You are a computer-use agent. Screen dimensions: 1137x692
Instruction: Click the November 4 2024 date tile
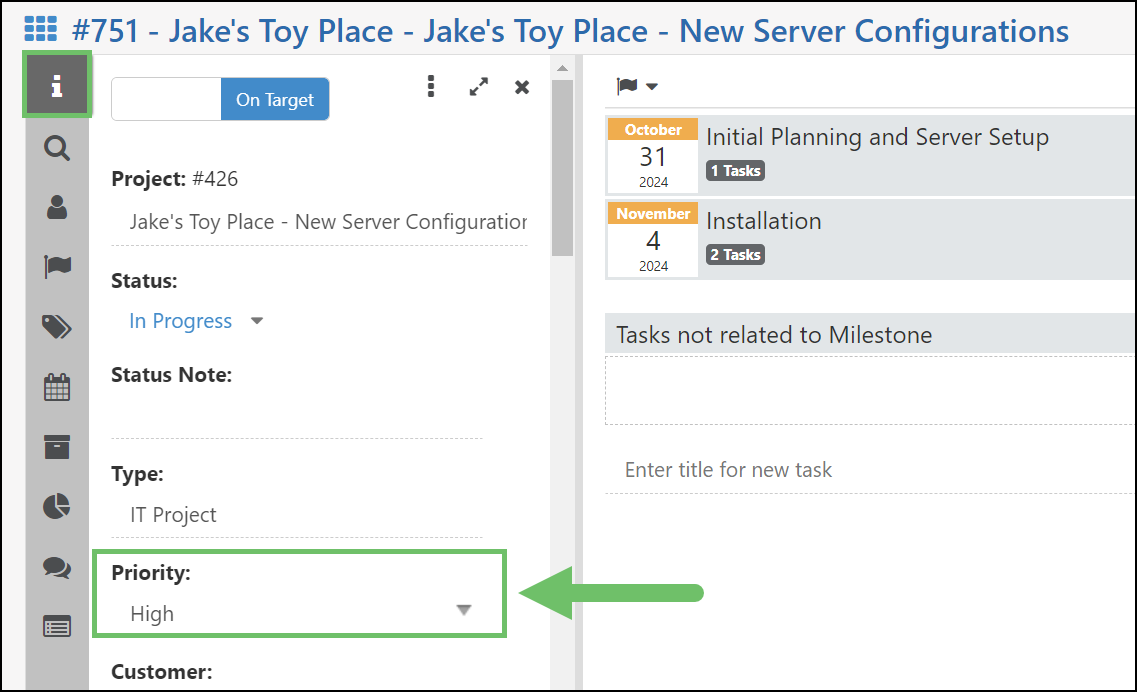[x=653, y=239]
